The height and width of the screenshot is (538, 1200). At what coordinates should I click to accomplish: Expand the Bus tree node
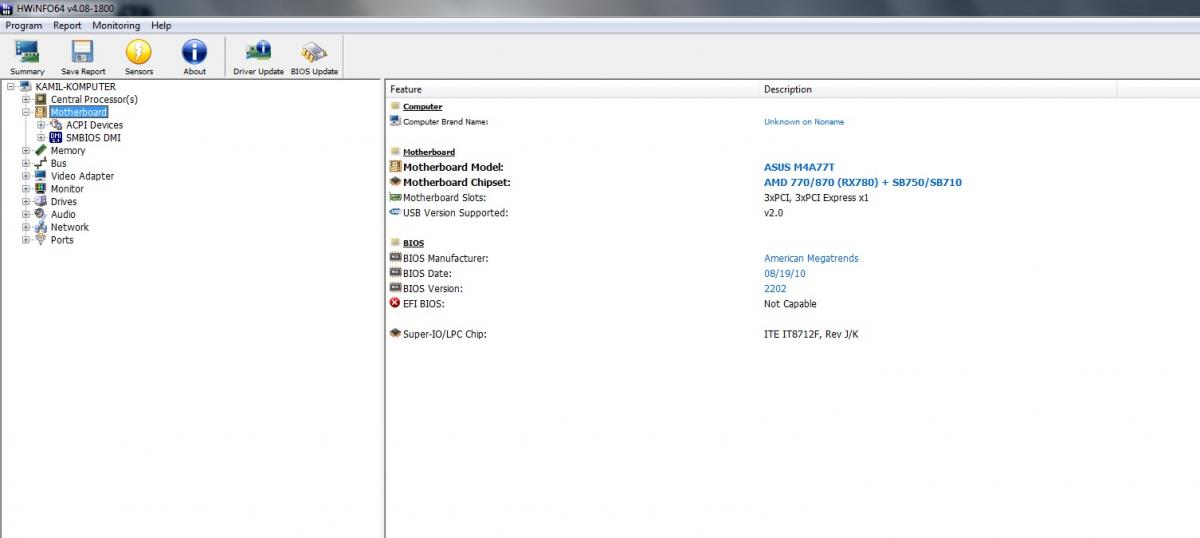26,164
